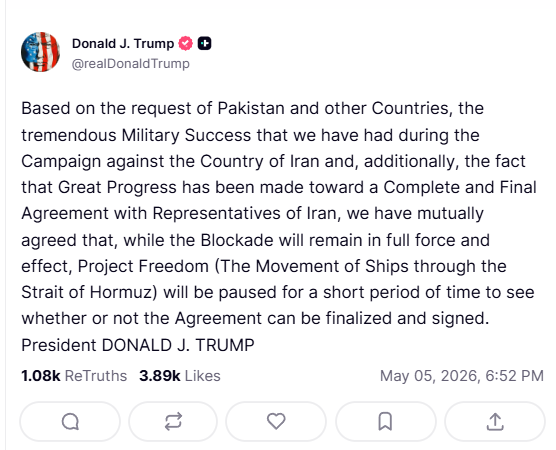Click the President DONALD J. TRUMP signature line
The image size is (556, 450).
point(138,345)
